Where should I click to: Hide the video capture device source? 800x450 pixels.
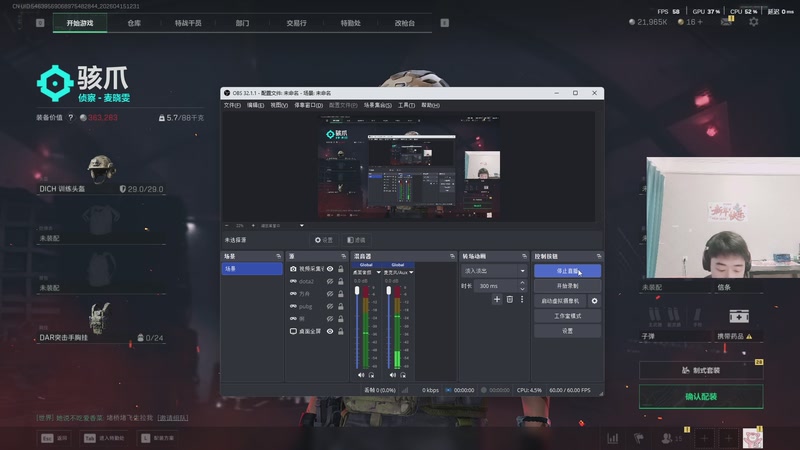(x=330, y=268)
